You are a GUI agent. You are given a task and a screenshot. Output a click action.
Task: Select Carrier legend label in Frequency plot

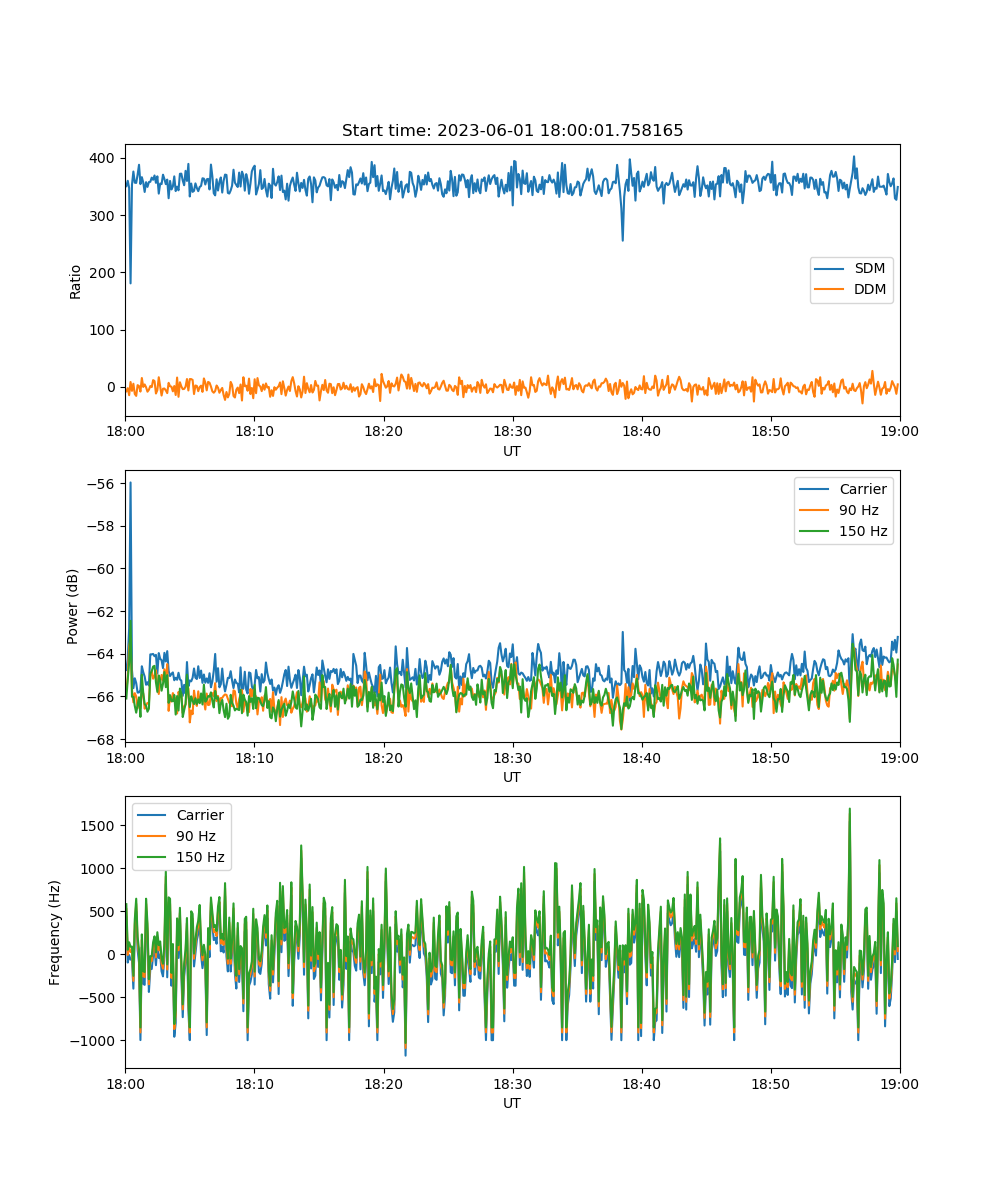pyautogui.click(x=200, y=815)
